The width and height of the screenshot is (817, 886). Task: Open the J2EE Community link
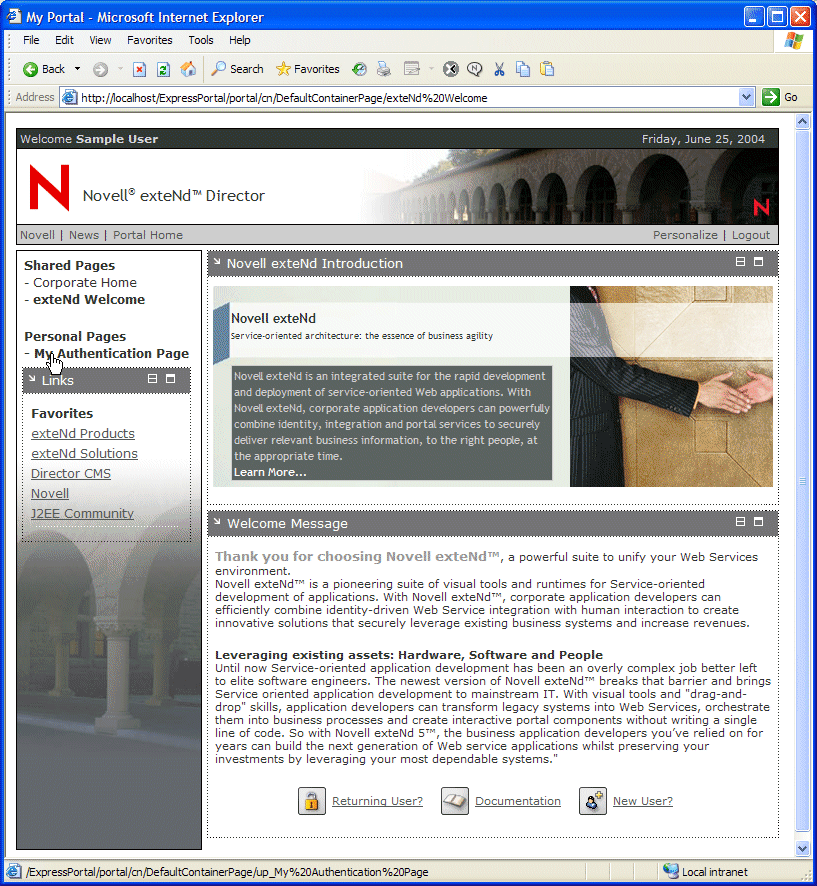82,514
